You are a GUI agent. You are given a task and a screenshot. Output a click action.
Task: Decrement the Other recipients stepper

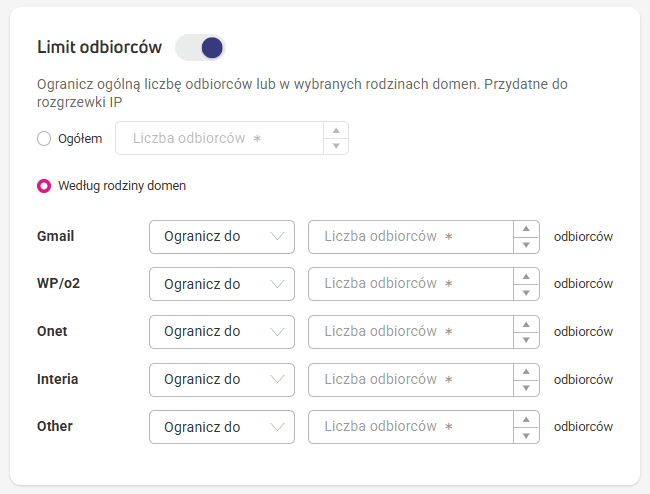(x=526, y=436)
